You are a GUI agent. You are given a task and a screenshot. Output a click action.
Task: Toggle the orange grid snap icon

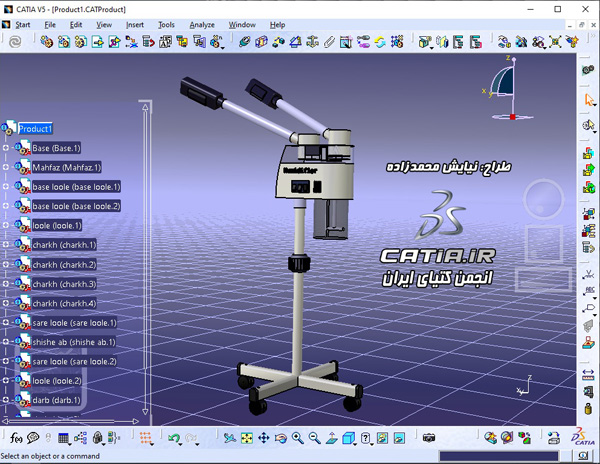point(145,438)
